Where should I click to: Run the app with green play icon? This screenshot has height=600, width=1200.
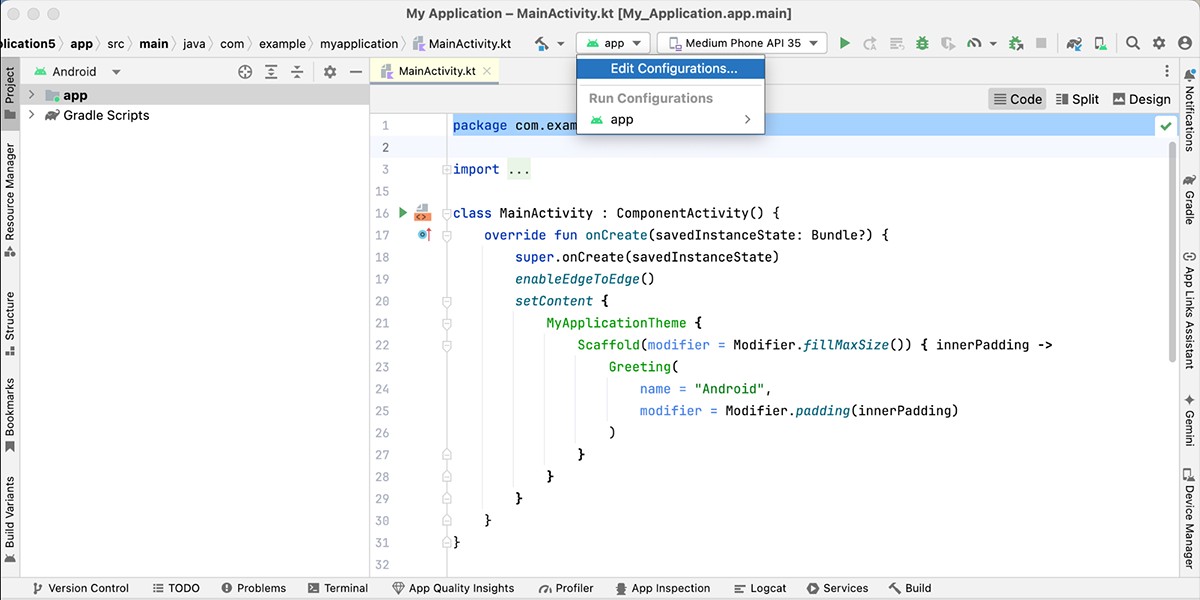(x=845, y=43)
